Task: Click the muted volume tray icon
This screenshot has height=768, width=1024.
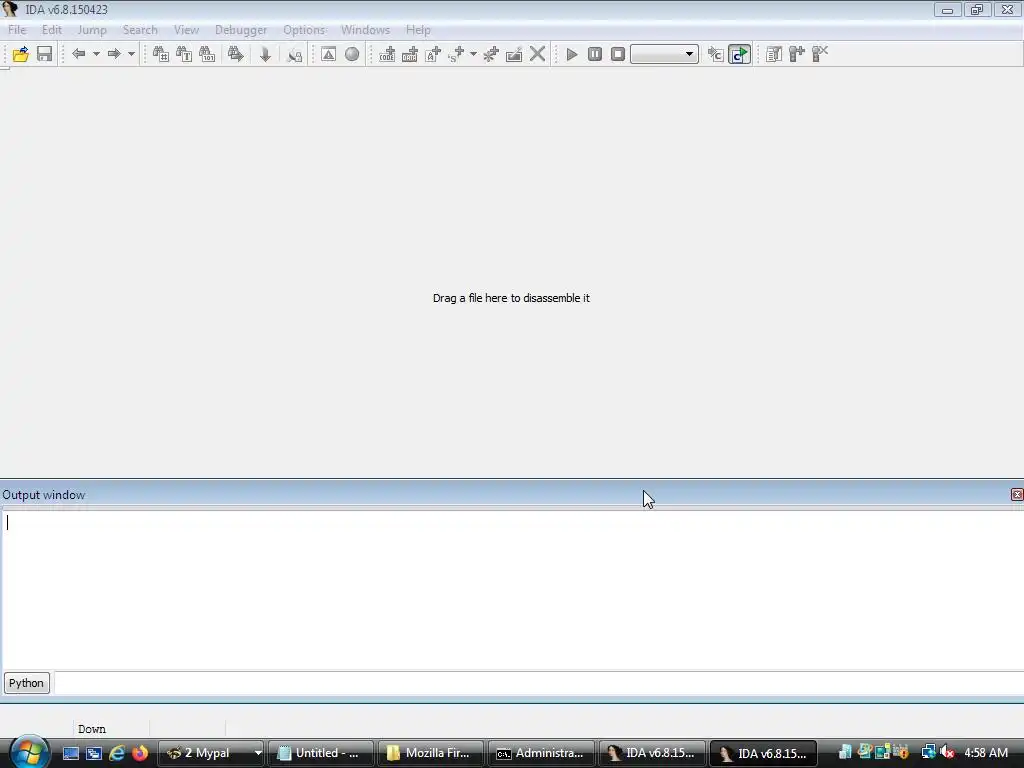Action: (x=948, y=753)
